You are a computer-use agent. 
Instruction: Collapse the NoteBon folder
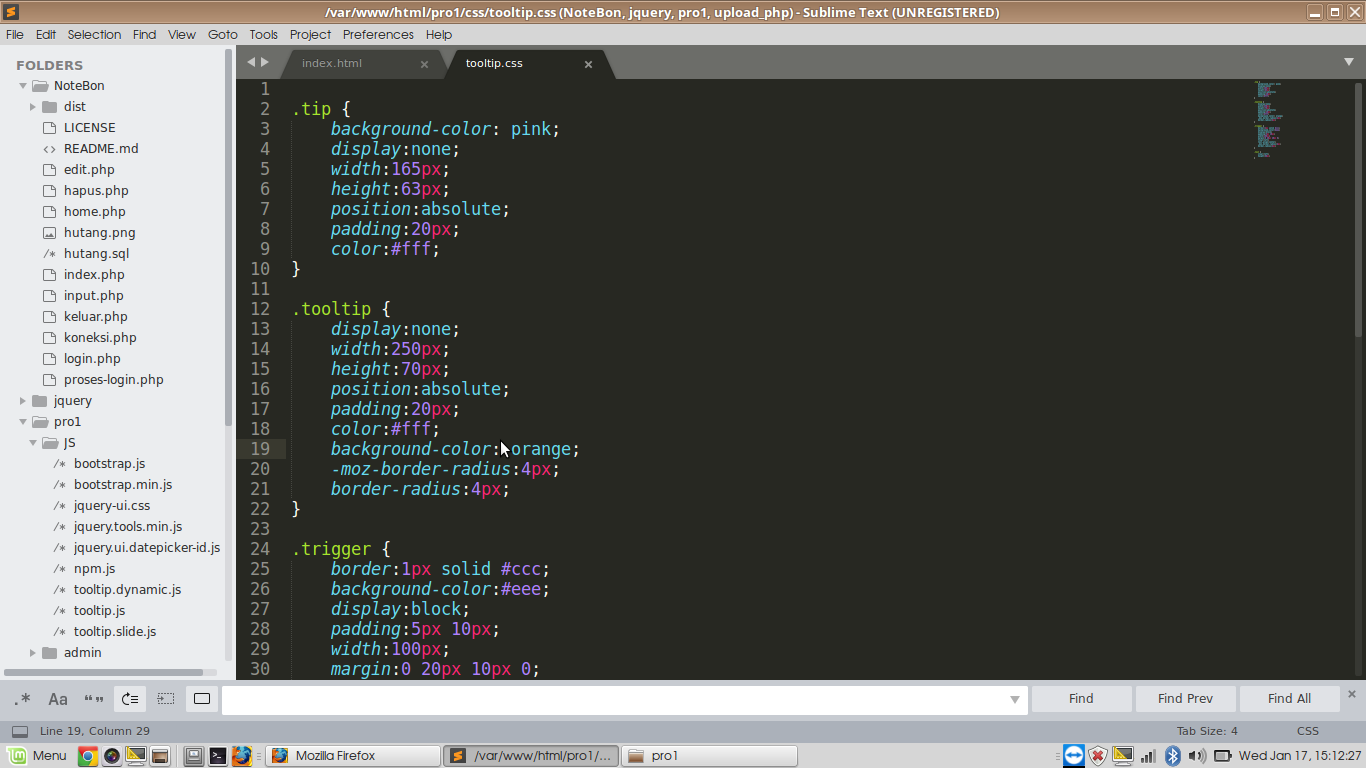point(23,86)
